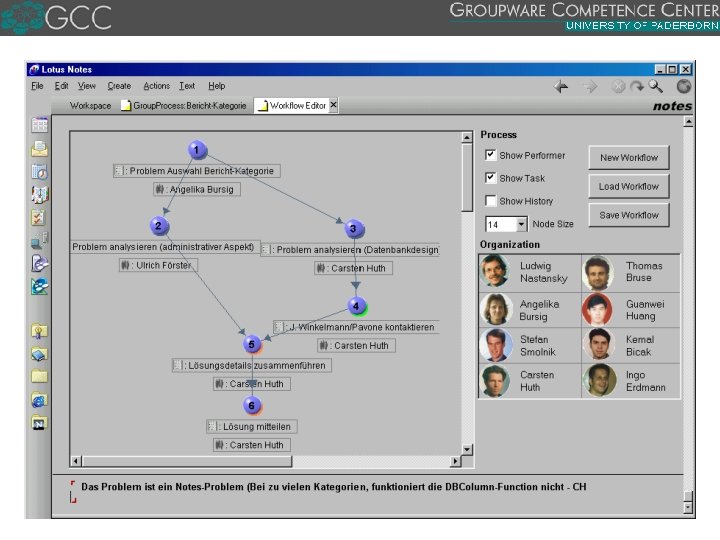This screenshot has width=720, height=540.
Task: Select workflow node 6
Action: point(252,405)
